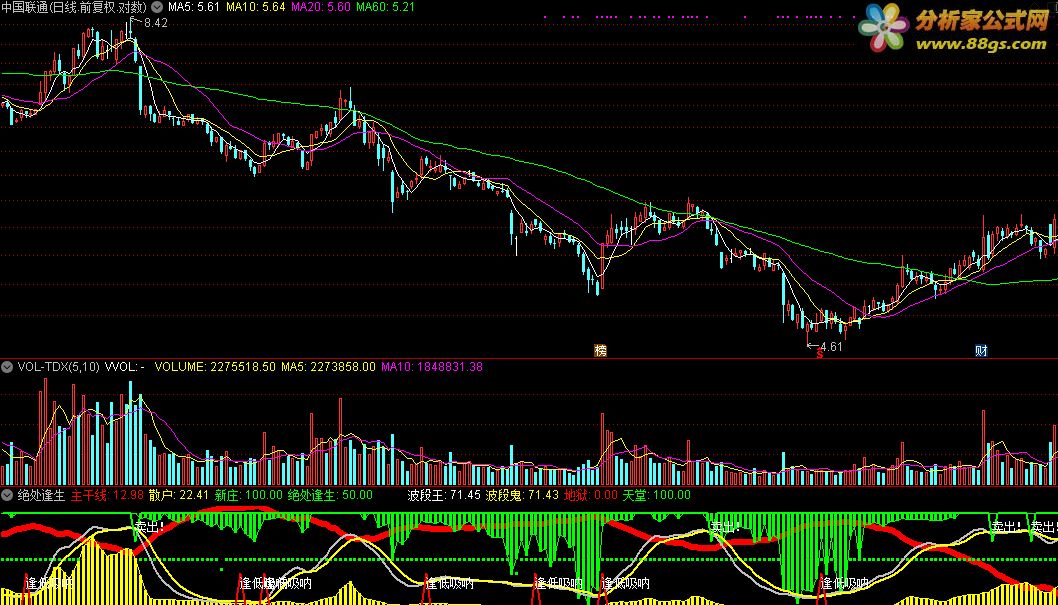Click the red S marker under the 4.61 low
Viewport: 1058px width, 605px height.
tap(820, 355)
